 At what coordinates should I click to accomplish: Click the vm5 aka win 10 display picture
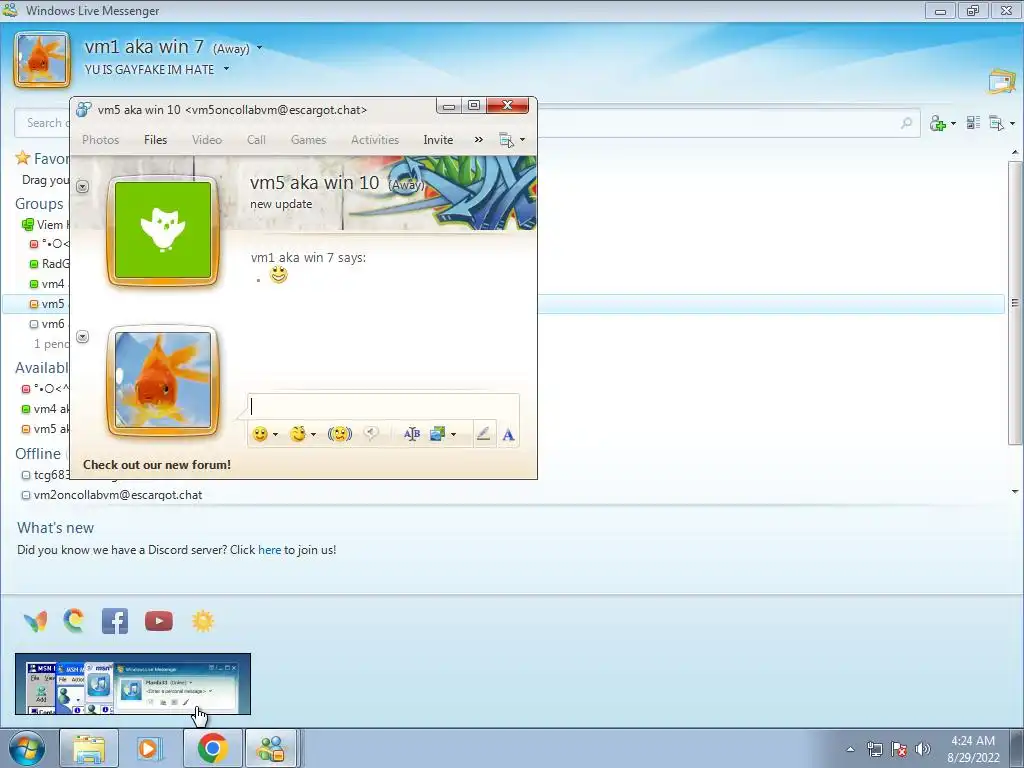[163, 231]
